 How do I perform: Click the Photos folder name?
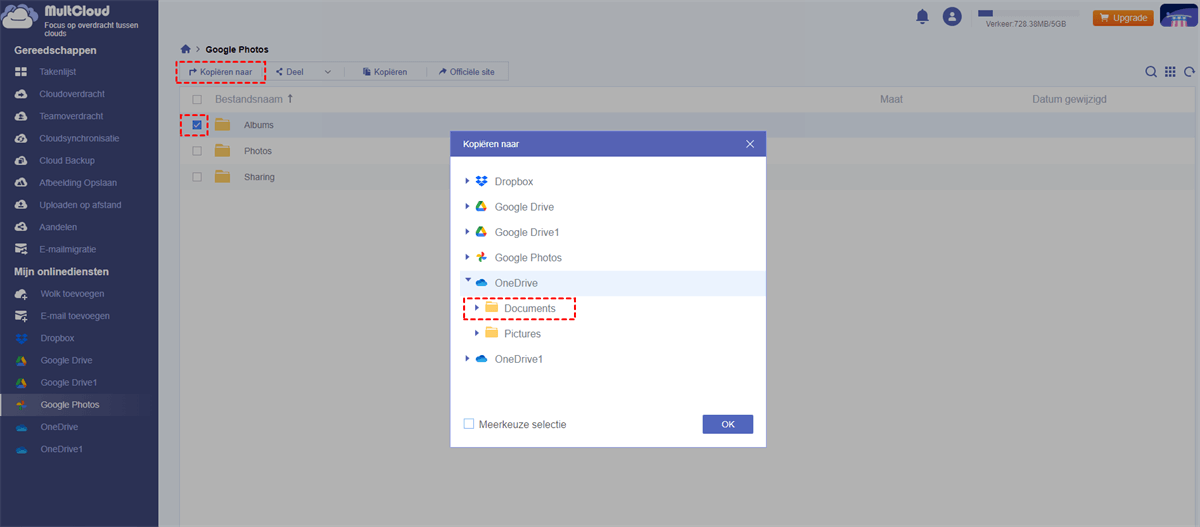click(258, 151)
